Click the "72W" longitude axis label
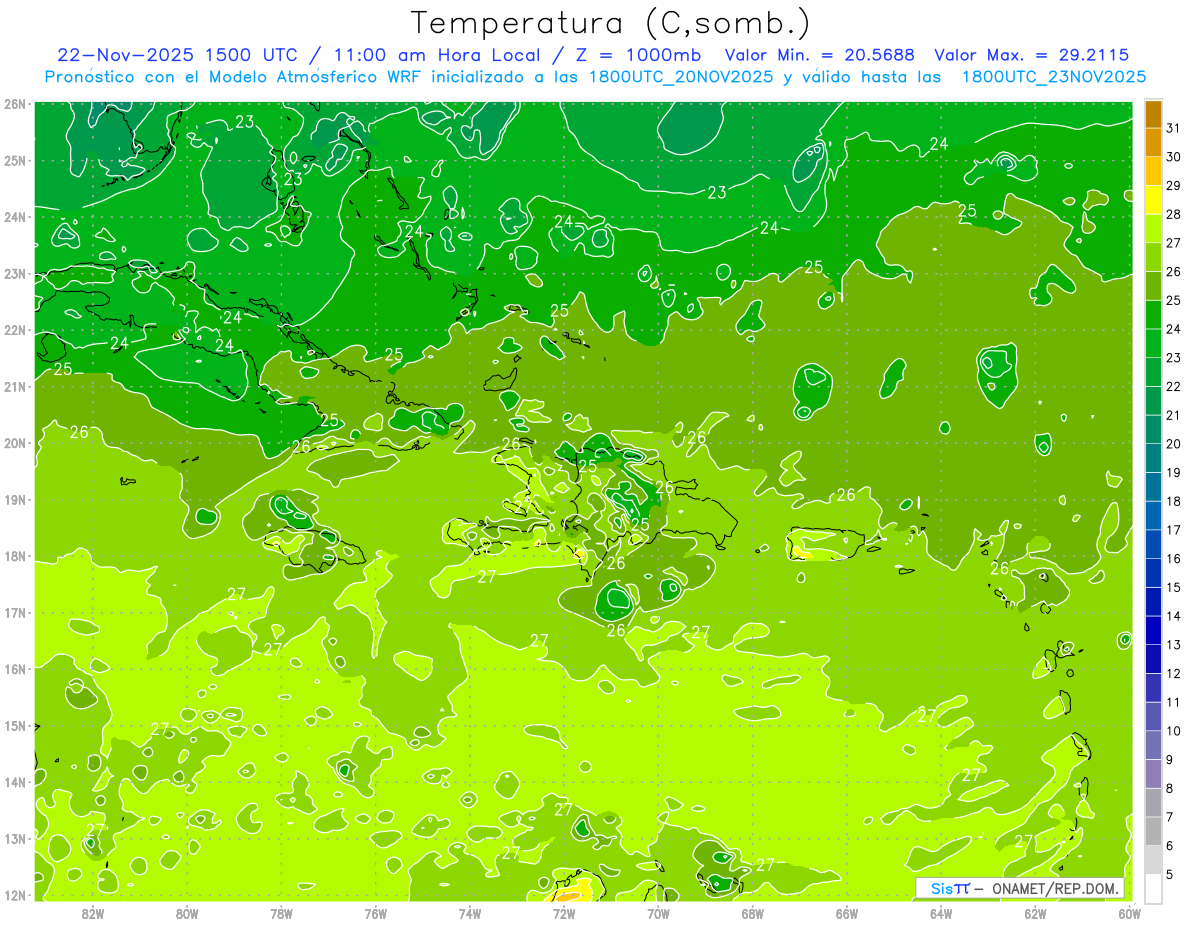 point(564,913)
